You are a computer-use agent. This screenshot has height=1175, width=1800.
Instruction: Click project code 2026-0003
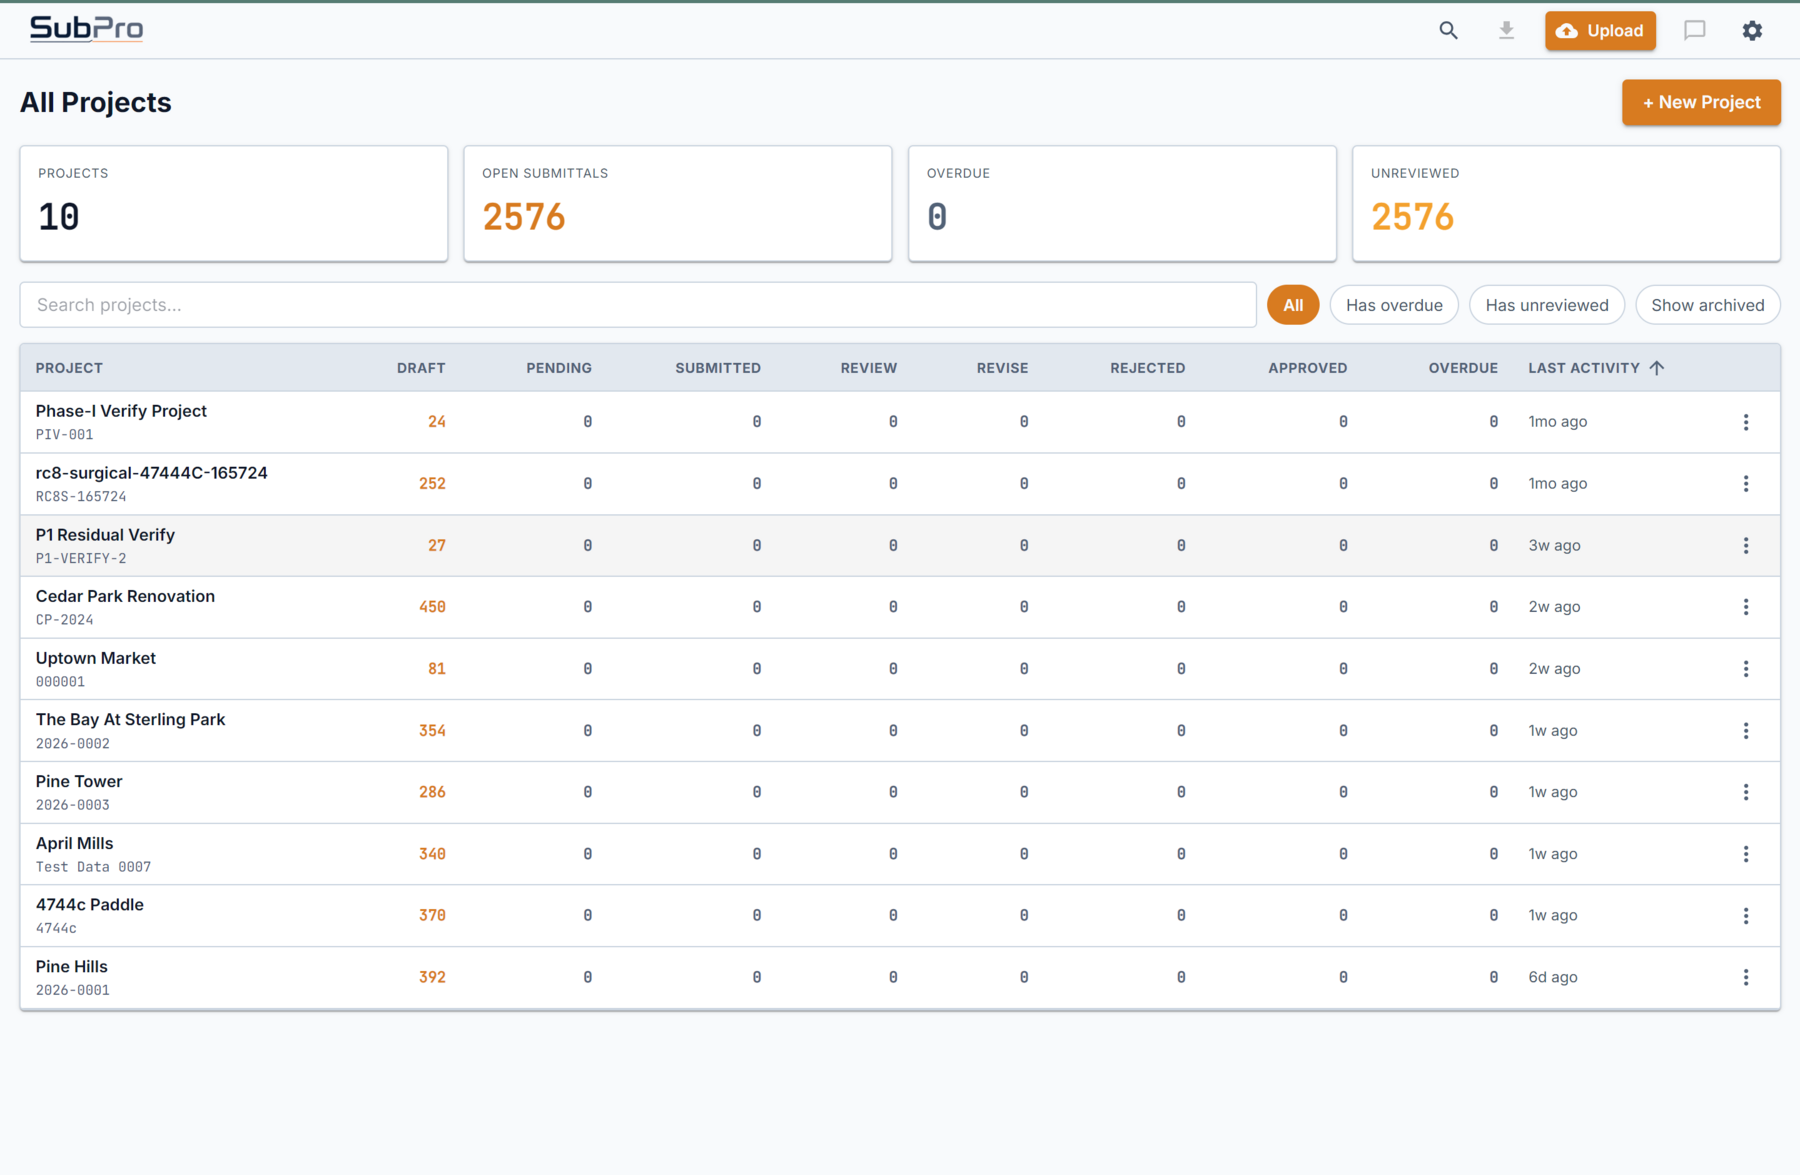pyautogui.click(x=73, y=805)
